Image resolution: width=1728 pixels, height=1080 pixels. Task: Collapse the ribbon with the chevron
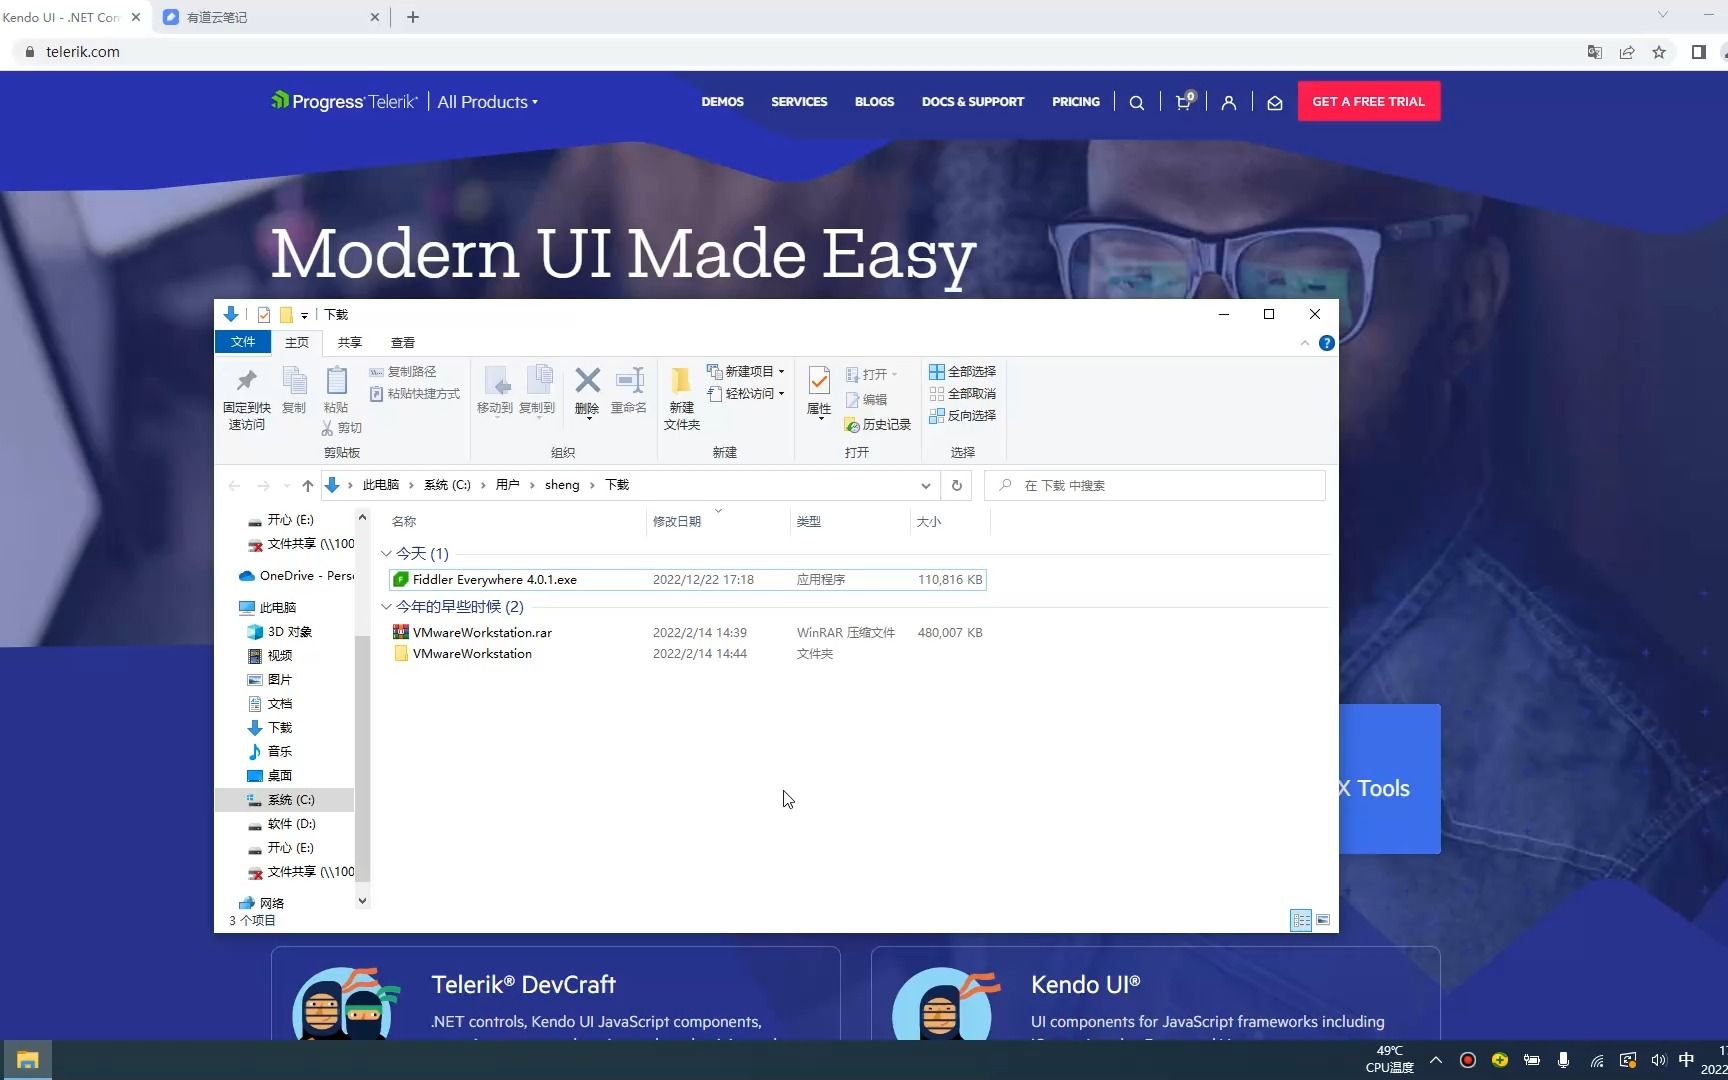click(1305, 343)
